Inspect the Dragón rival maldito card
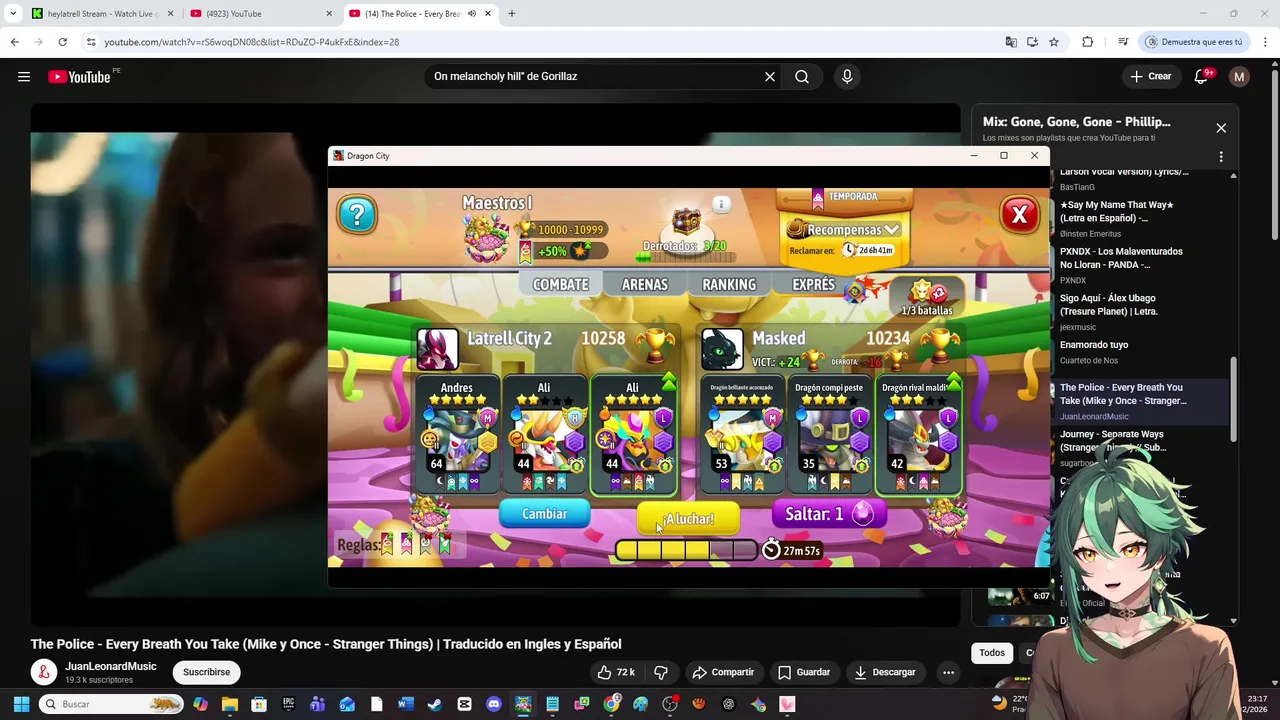 click(x=918, y=436)
